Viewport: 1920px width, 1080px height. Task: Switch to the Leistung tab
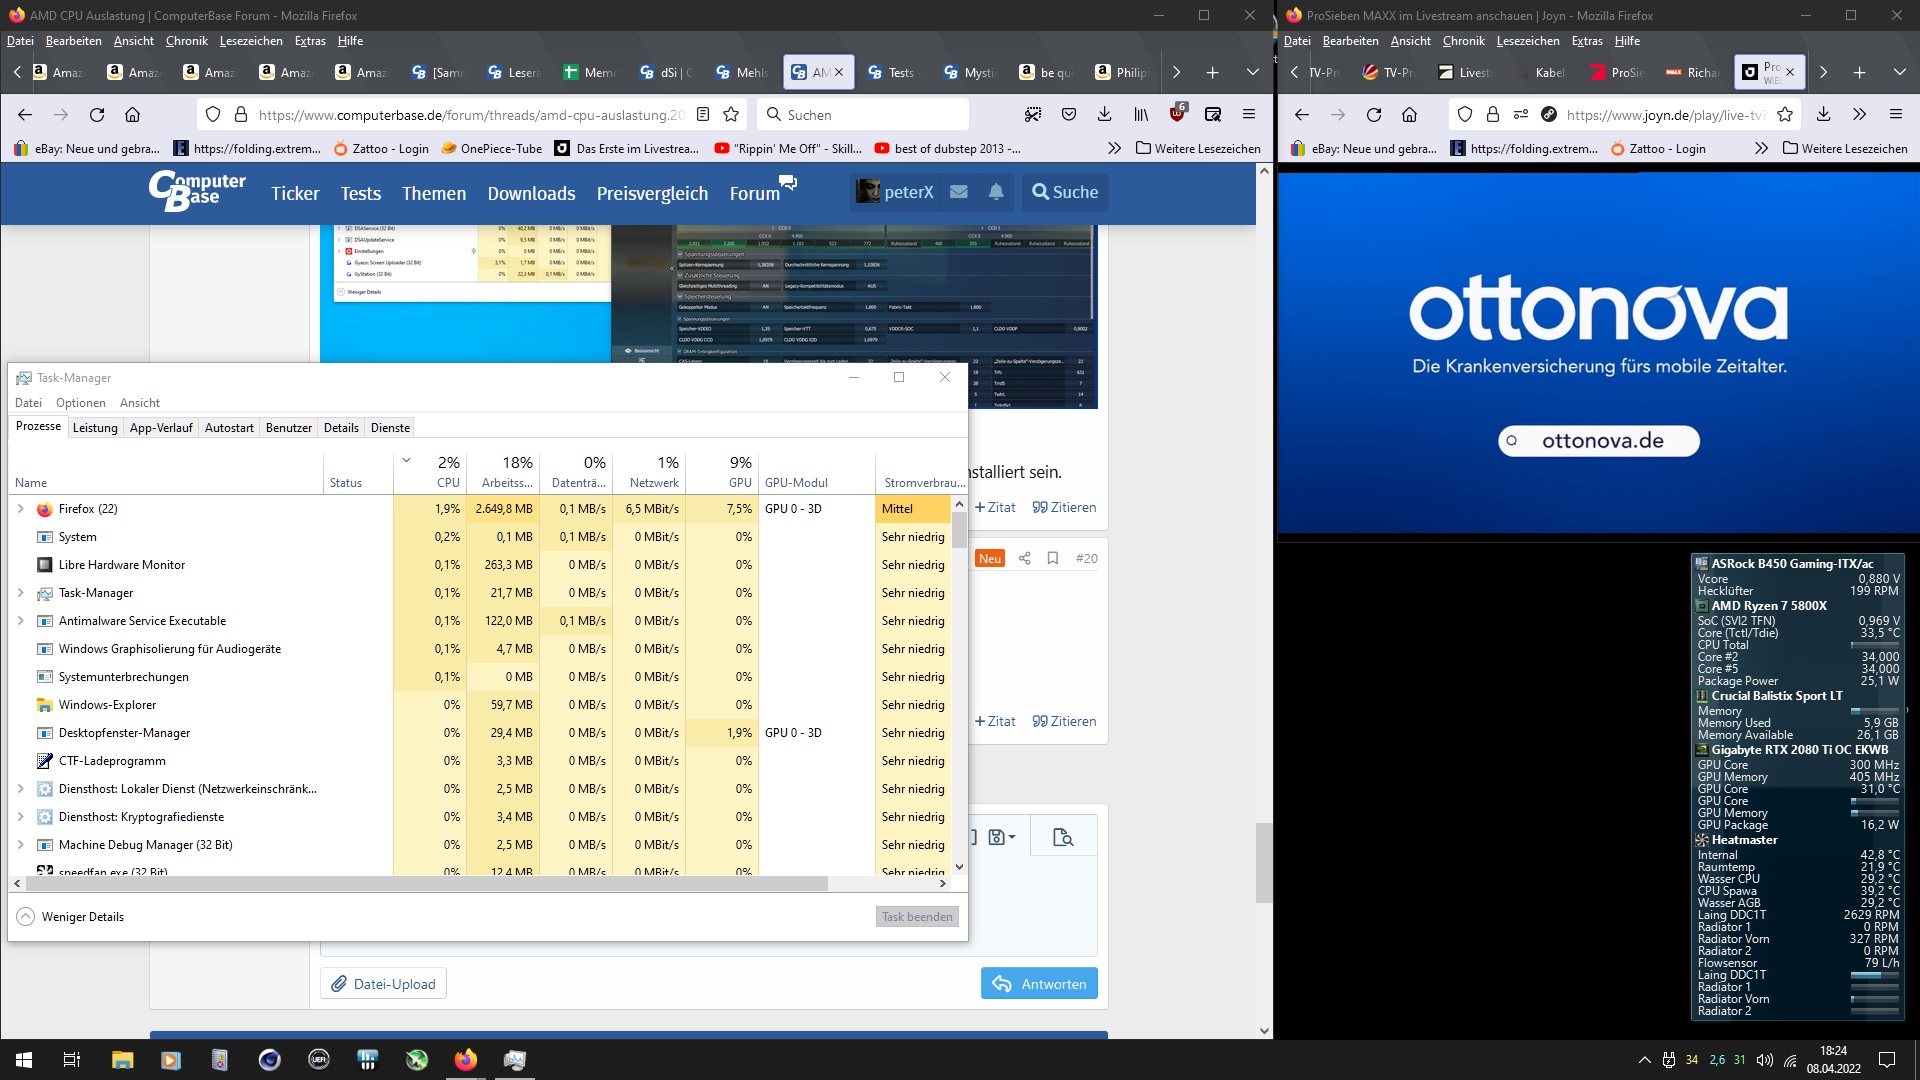click(x=95, y=428)
